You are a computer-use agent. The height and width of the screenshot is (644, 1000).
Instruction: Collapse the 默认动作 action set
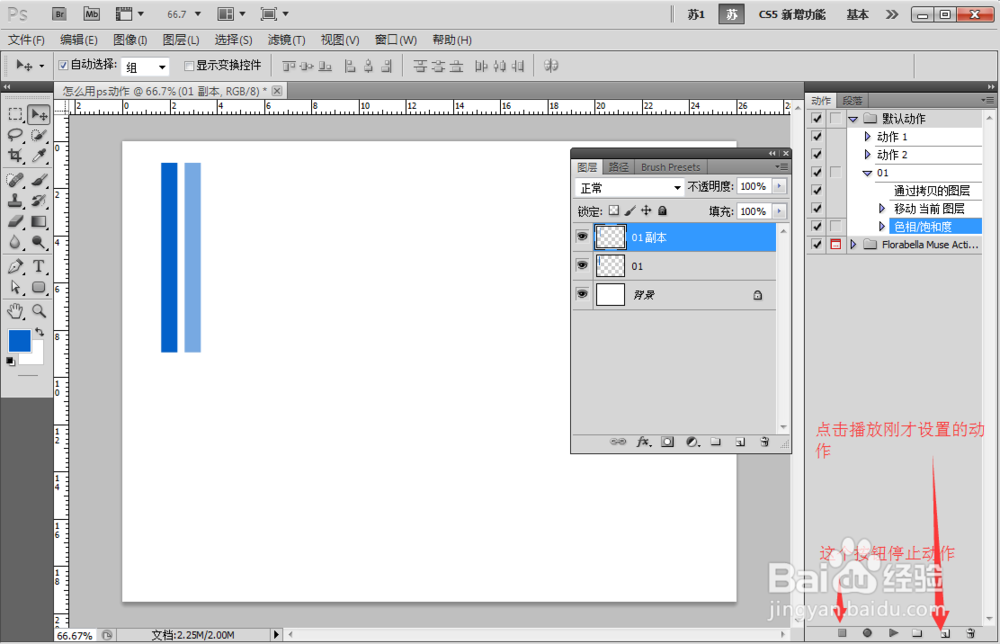(x=853, y=119)
